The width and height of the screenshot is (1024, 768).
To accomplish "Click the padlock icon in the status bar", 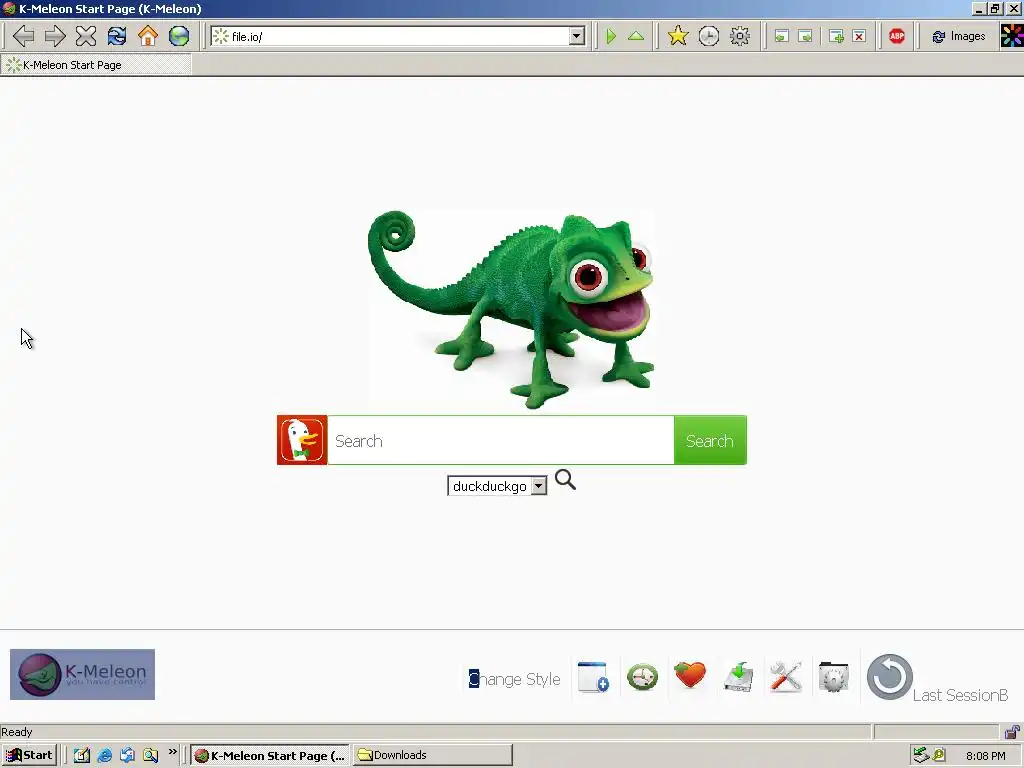I will (1012, 731).
